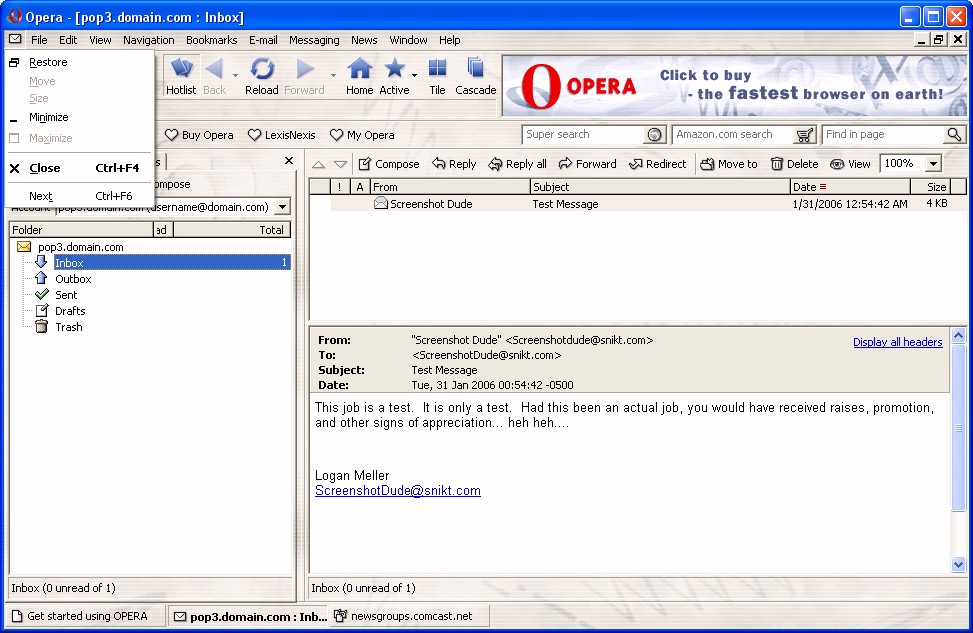Open LexisNexis bookmark

click(x=282, y=135)
